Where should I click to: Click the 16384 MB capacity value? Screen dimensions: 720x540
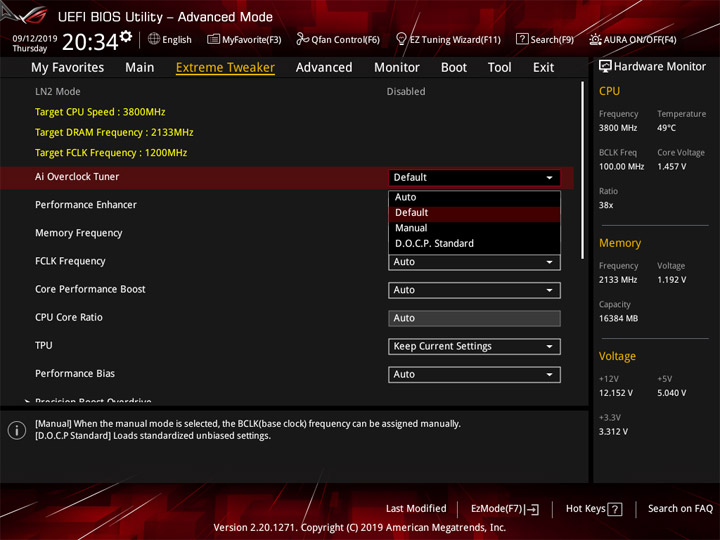tap(619, 319)
